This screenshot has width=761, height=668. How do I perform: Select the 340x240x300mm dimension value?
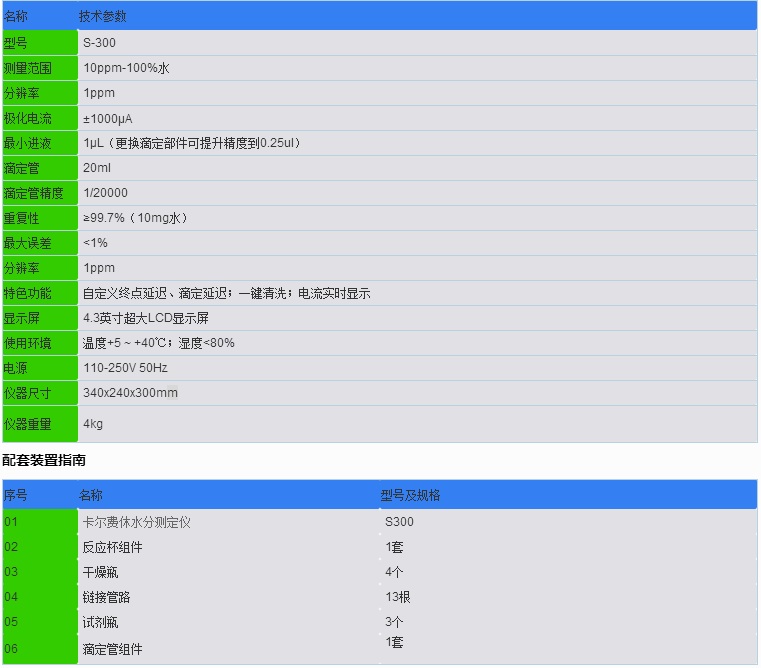click(130, 393)
